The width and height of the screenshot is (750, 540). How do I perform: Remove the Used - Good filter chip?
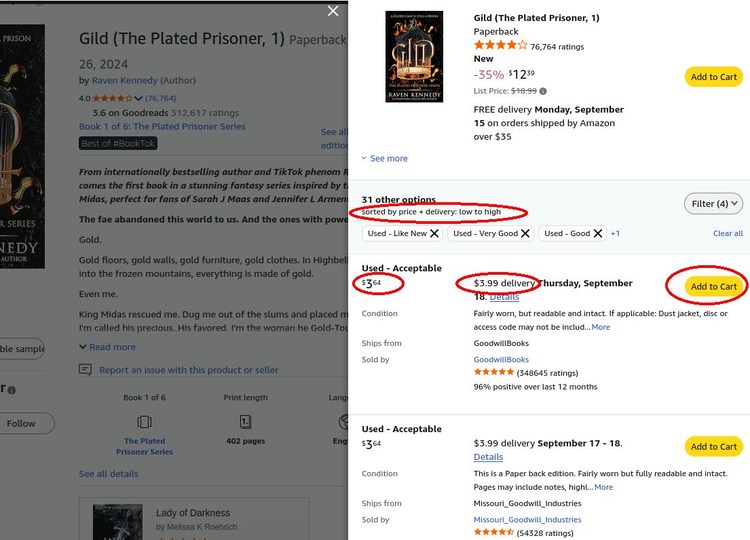click(x=597, y=233)
